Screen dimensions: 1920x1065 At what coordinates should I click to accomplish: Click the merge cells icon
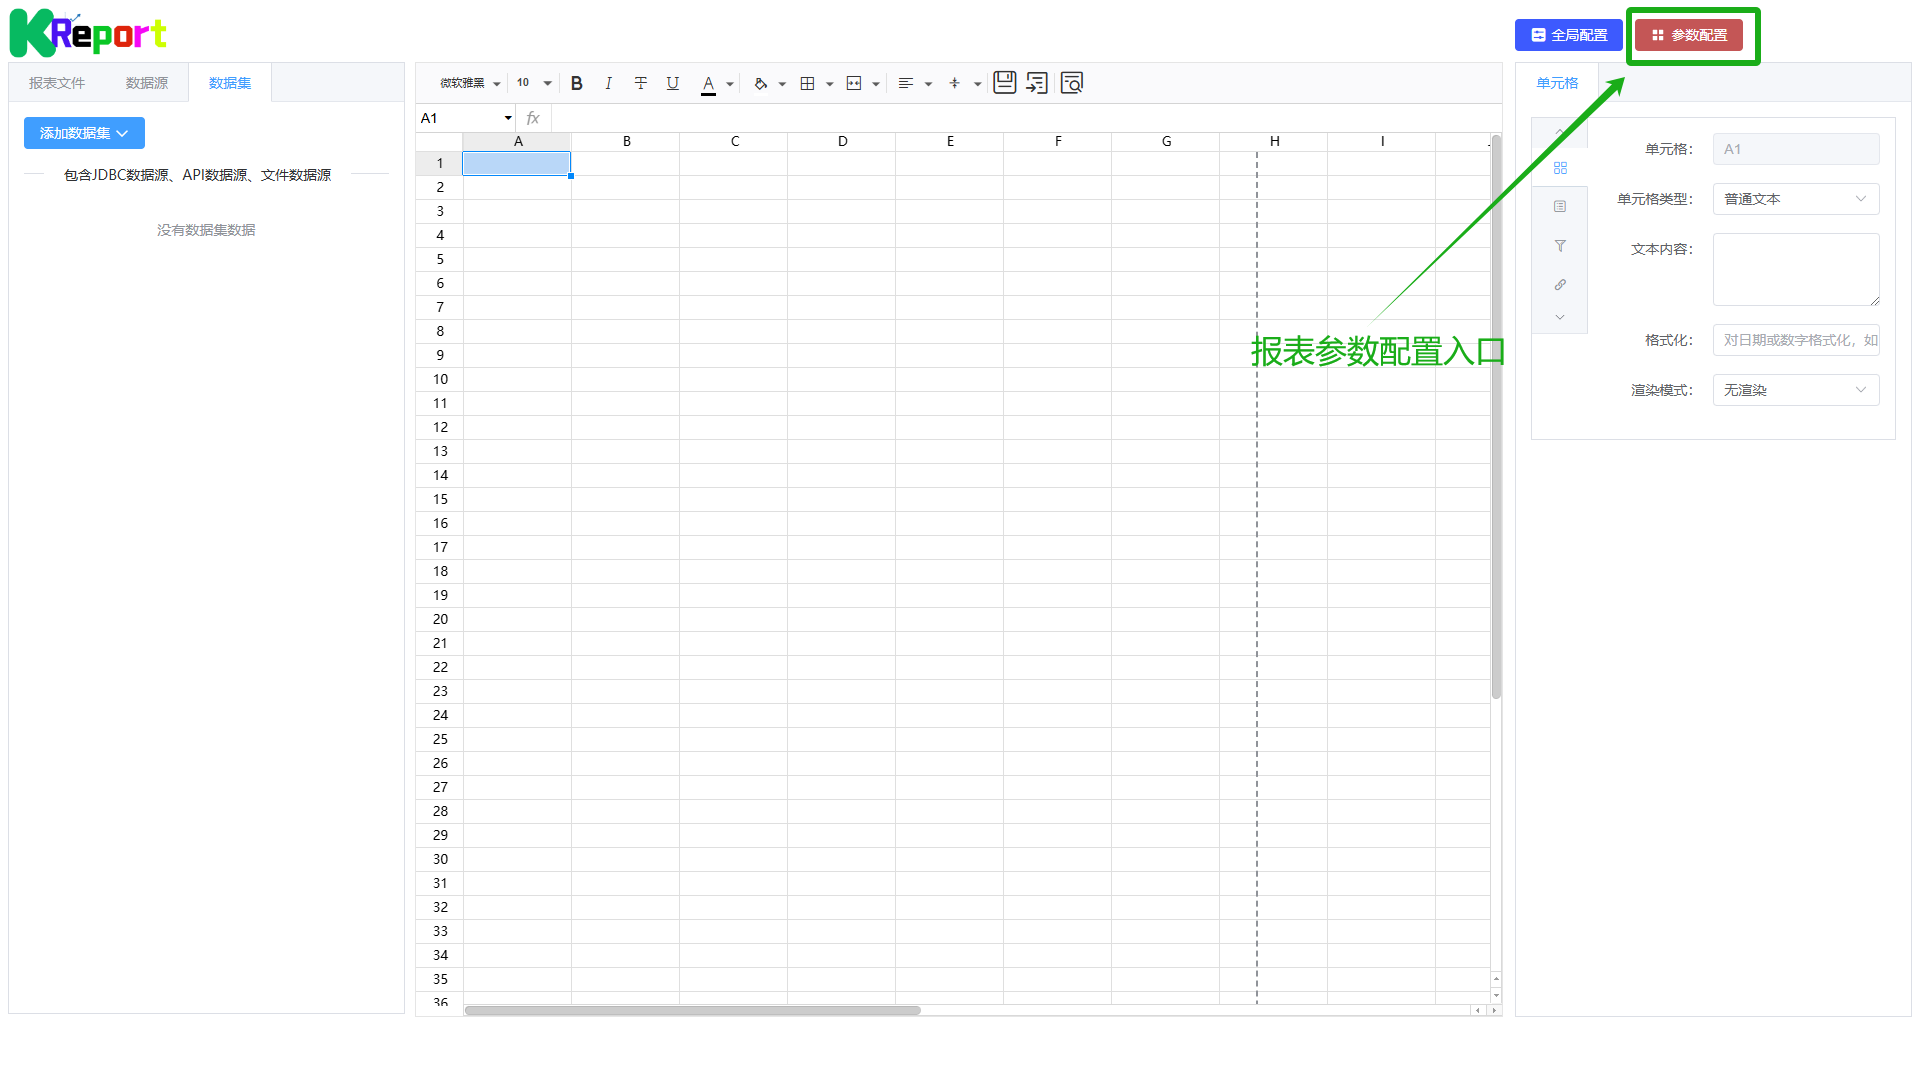(x=854, y=84)
